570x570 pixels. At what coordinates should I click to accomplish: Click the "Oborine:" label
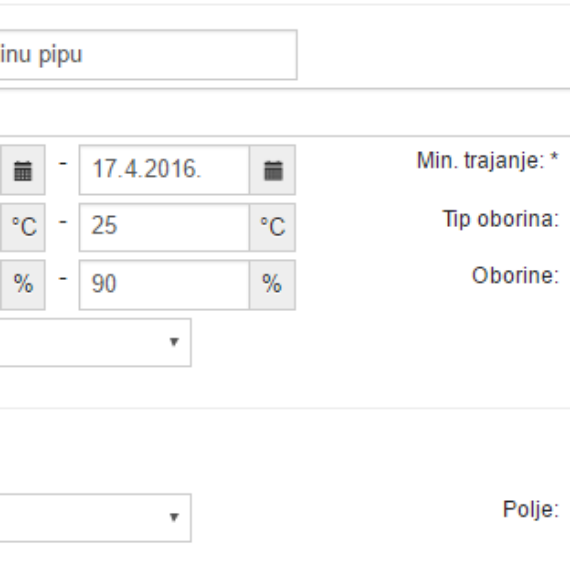pos(515,276)
